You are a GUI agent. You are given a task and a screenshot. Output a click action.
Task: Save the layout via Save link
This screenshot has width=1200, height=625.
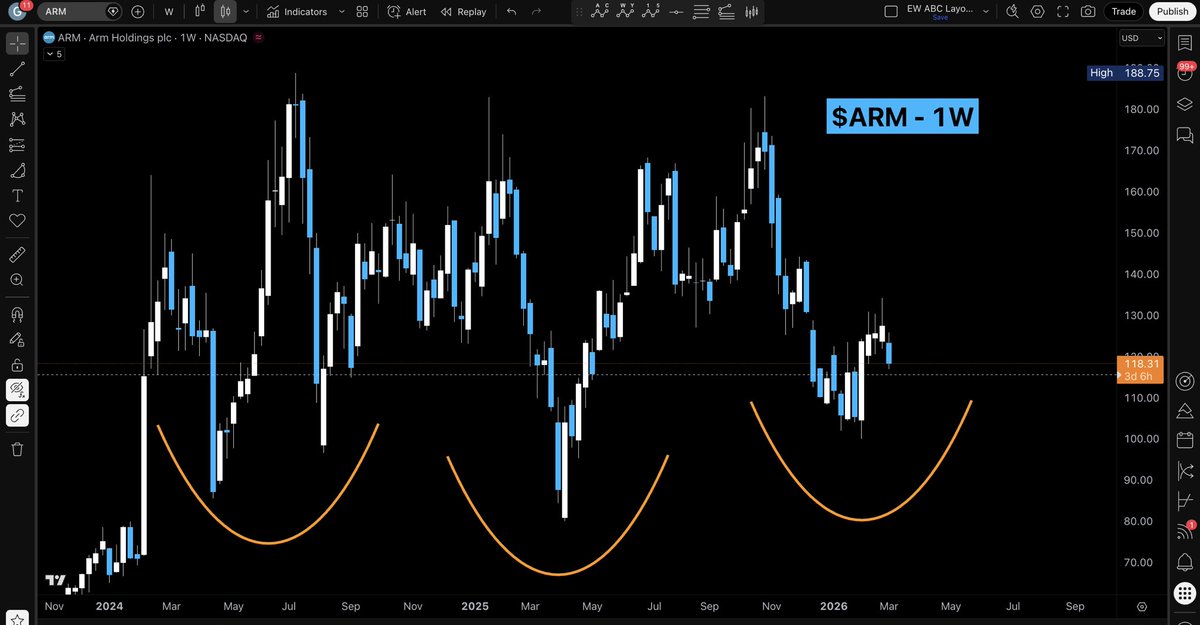(940, 18)
